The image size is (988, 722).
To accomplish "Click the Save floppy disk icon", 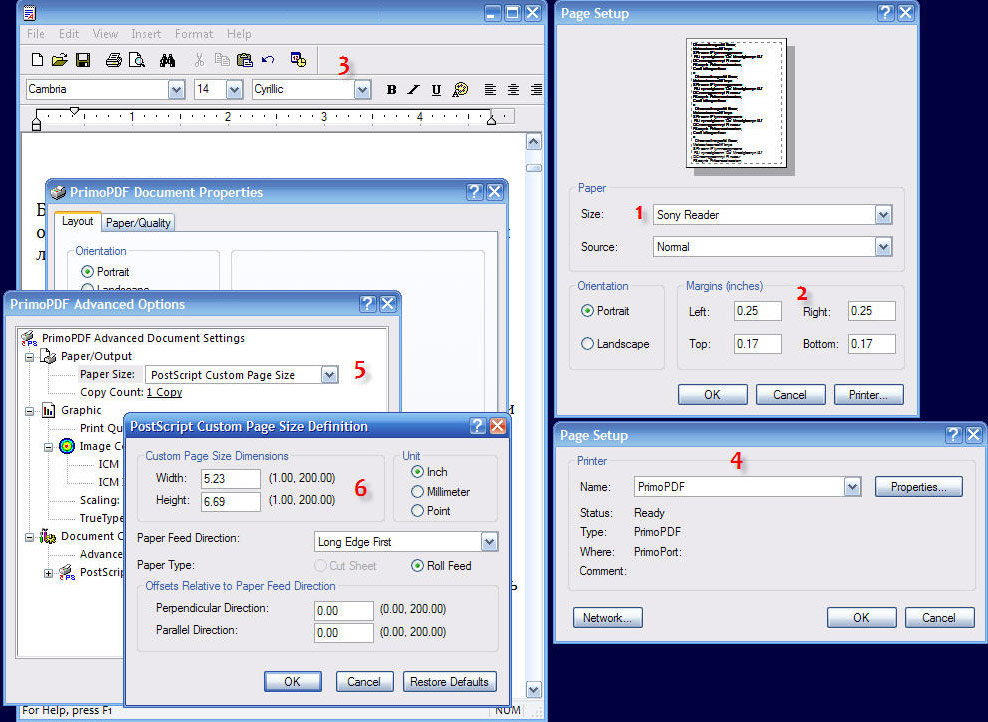I will pos(83,60).
